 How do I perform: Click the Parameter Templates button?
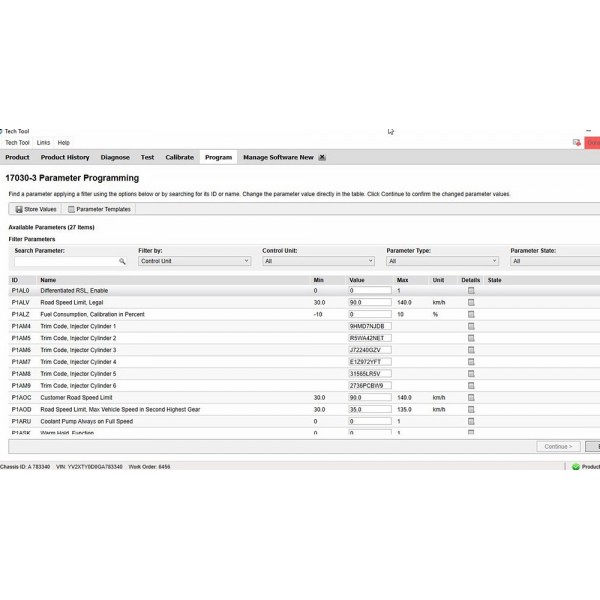[99, 209]
